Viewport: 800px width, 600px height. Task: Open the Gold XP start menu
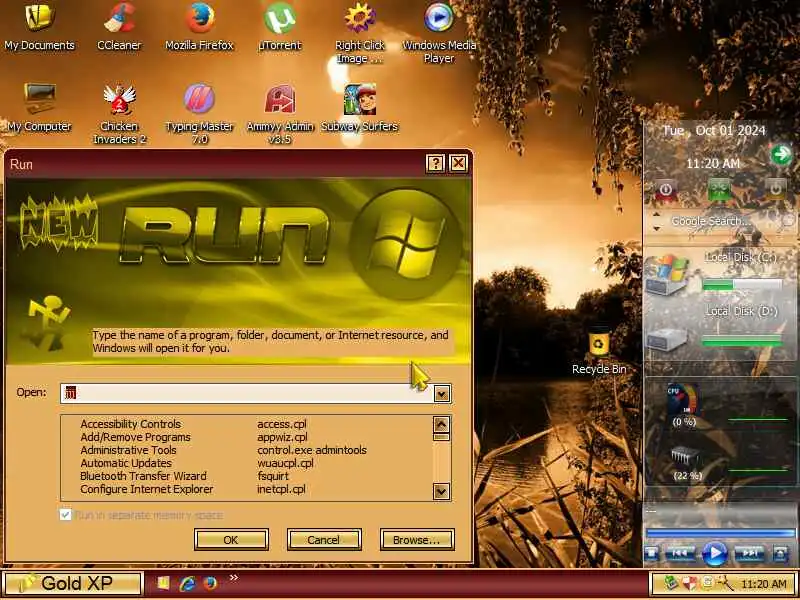(72, 583)
